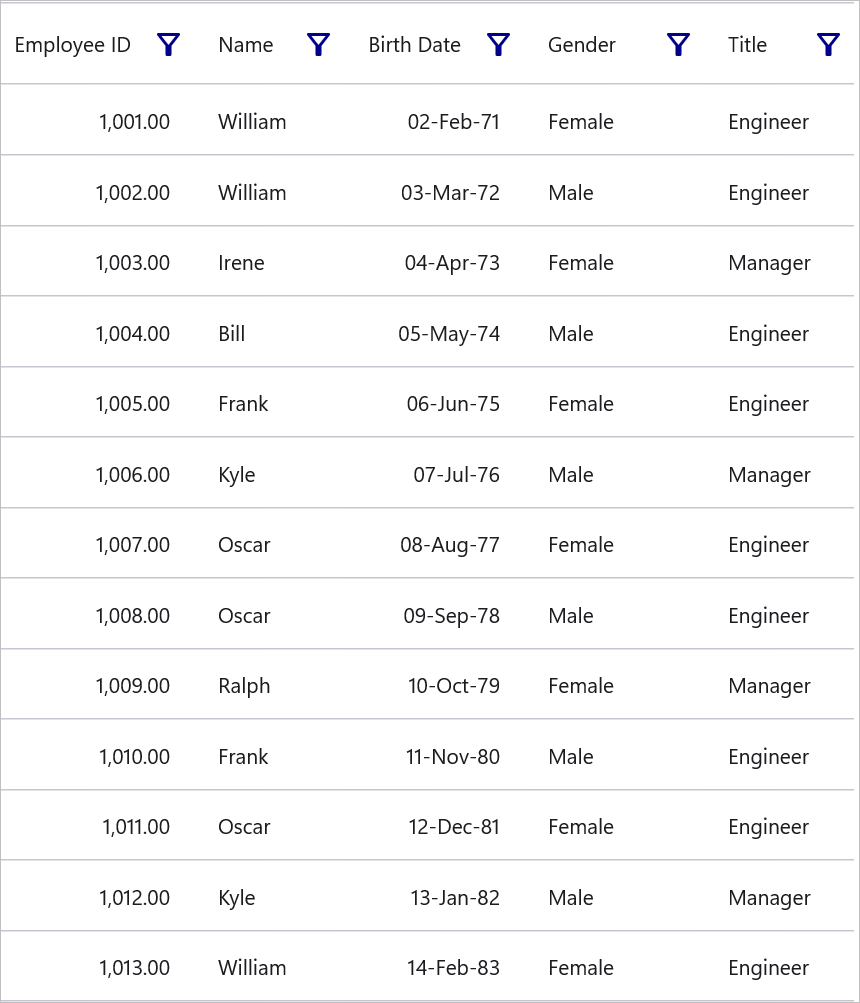
Task: Select employee ID 1,013.00 cell
Action: [x=134, y=968]
